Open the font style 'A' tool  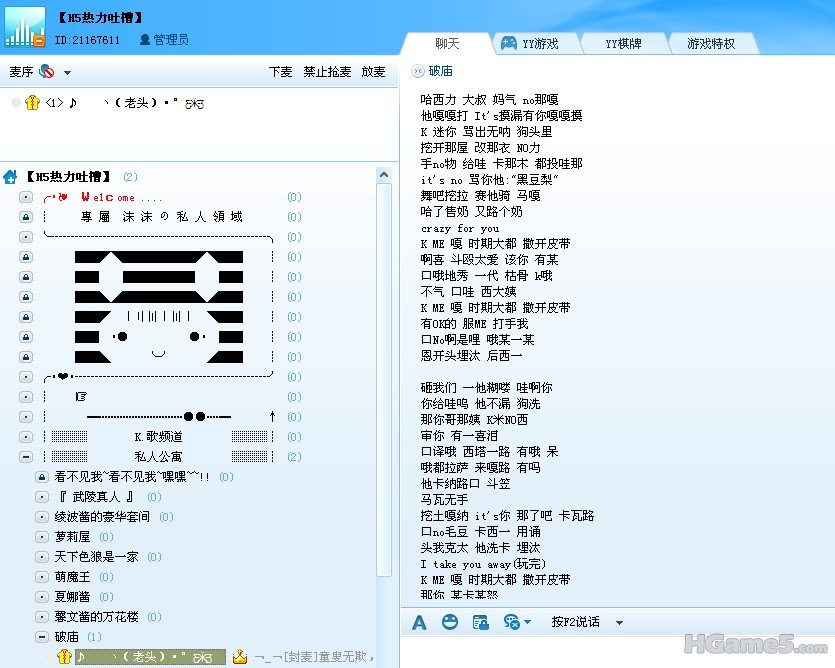click(x=419, y=622)
